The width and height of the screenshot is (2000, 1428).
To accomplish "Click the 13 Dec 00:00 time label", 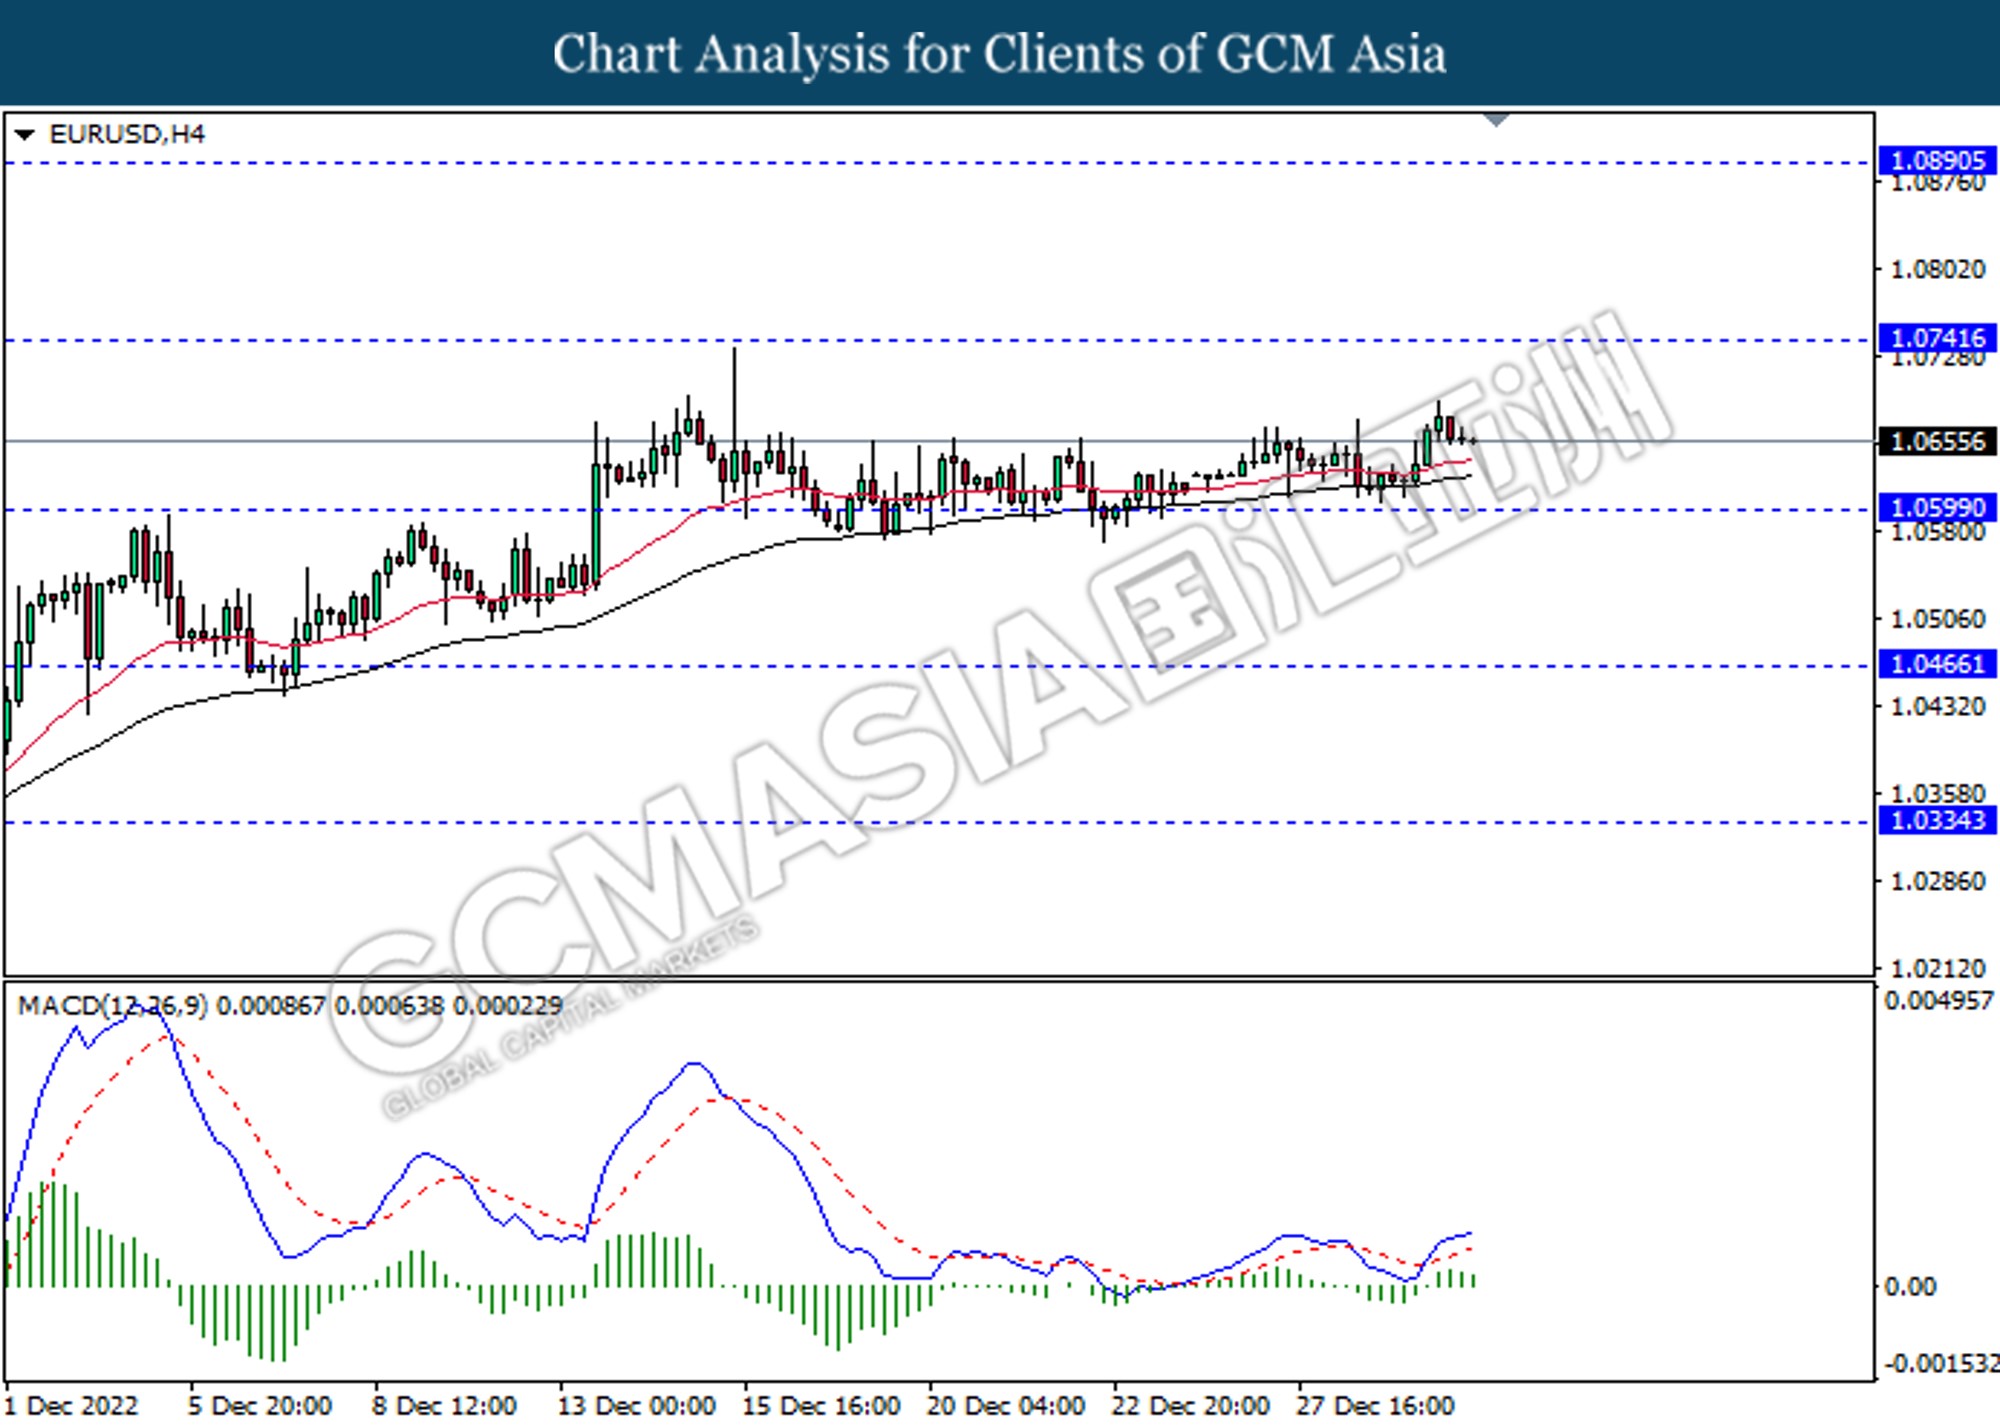I will (637, 1406).
